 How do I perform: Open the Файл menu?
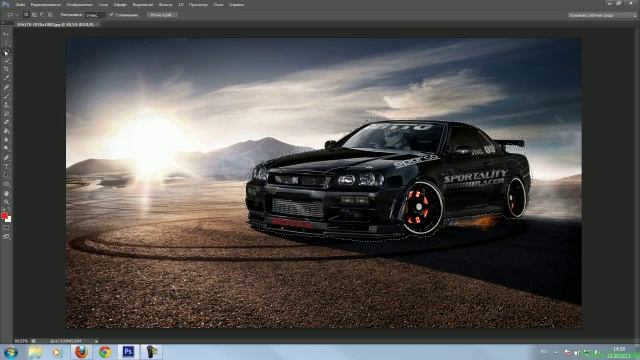pyautogui.click(x=20, y=4)
